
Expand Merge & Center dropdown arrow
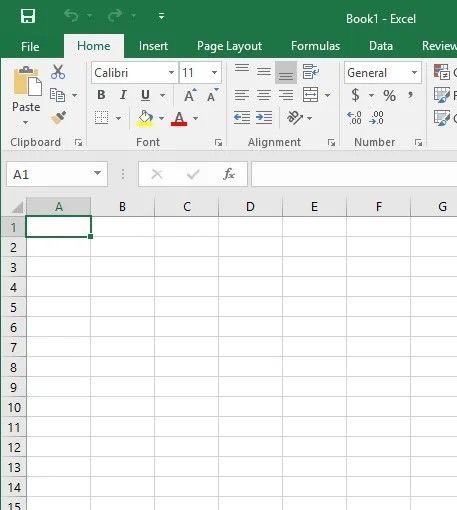coord(327,95)
